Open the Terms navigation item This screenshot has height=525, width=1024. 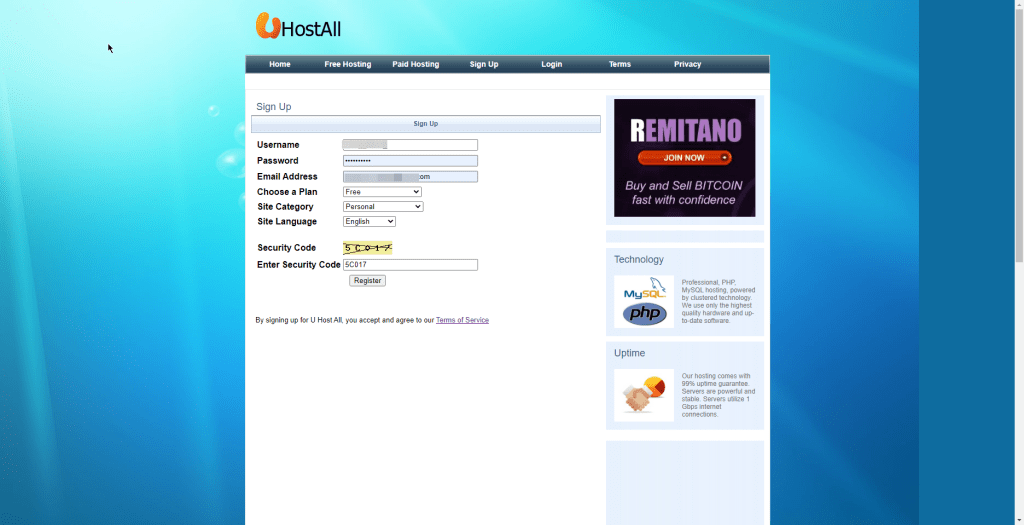620,64
